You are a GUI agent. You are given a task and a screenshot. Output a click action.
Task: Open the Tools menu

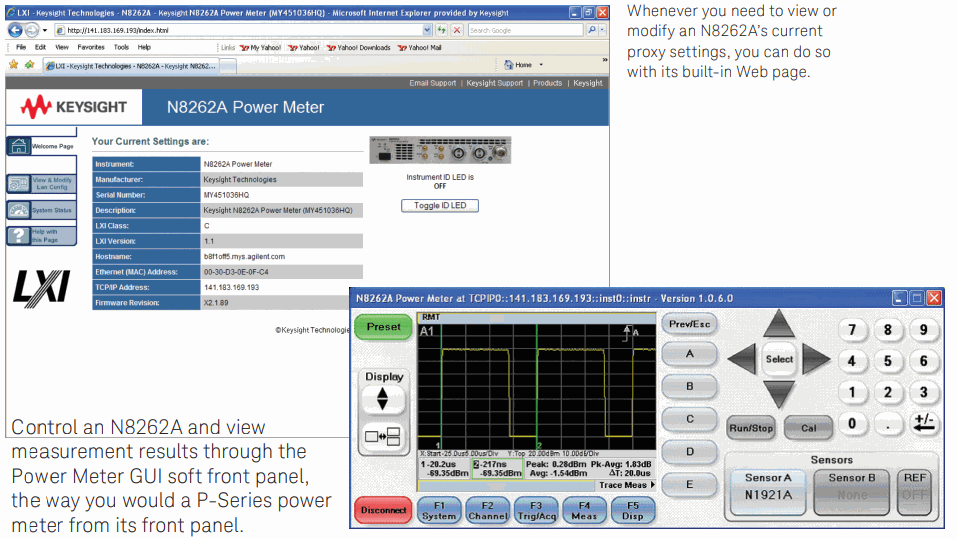121,47
